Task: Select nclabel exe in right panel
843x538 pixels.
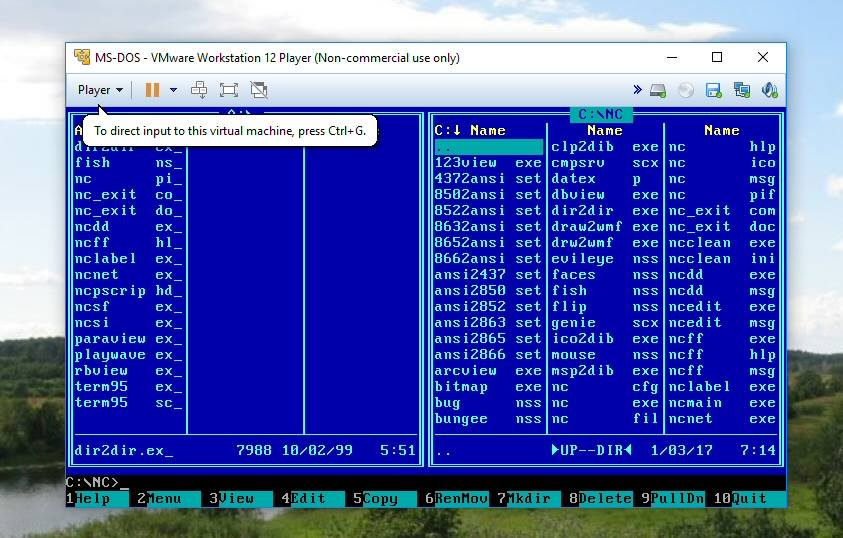Action: coord(722,387)
